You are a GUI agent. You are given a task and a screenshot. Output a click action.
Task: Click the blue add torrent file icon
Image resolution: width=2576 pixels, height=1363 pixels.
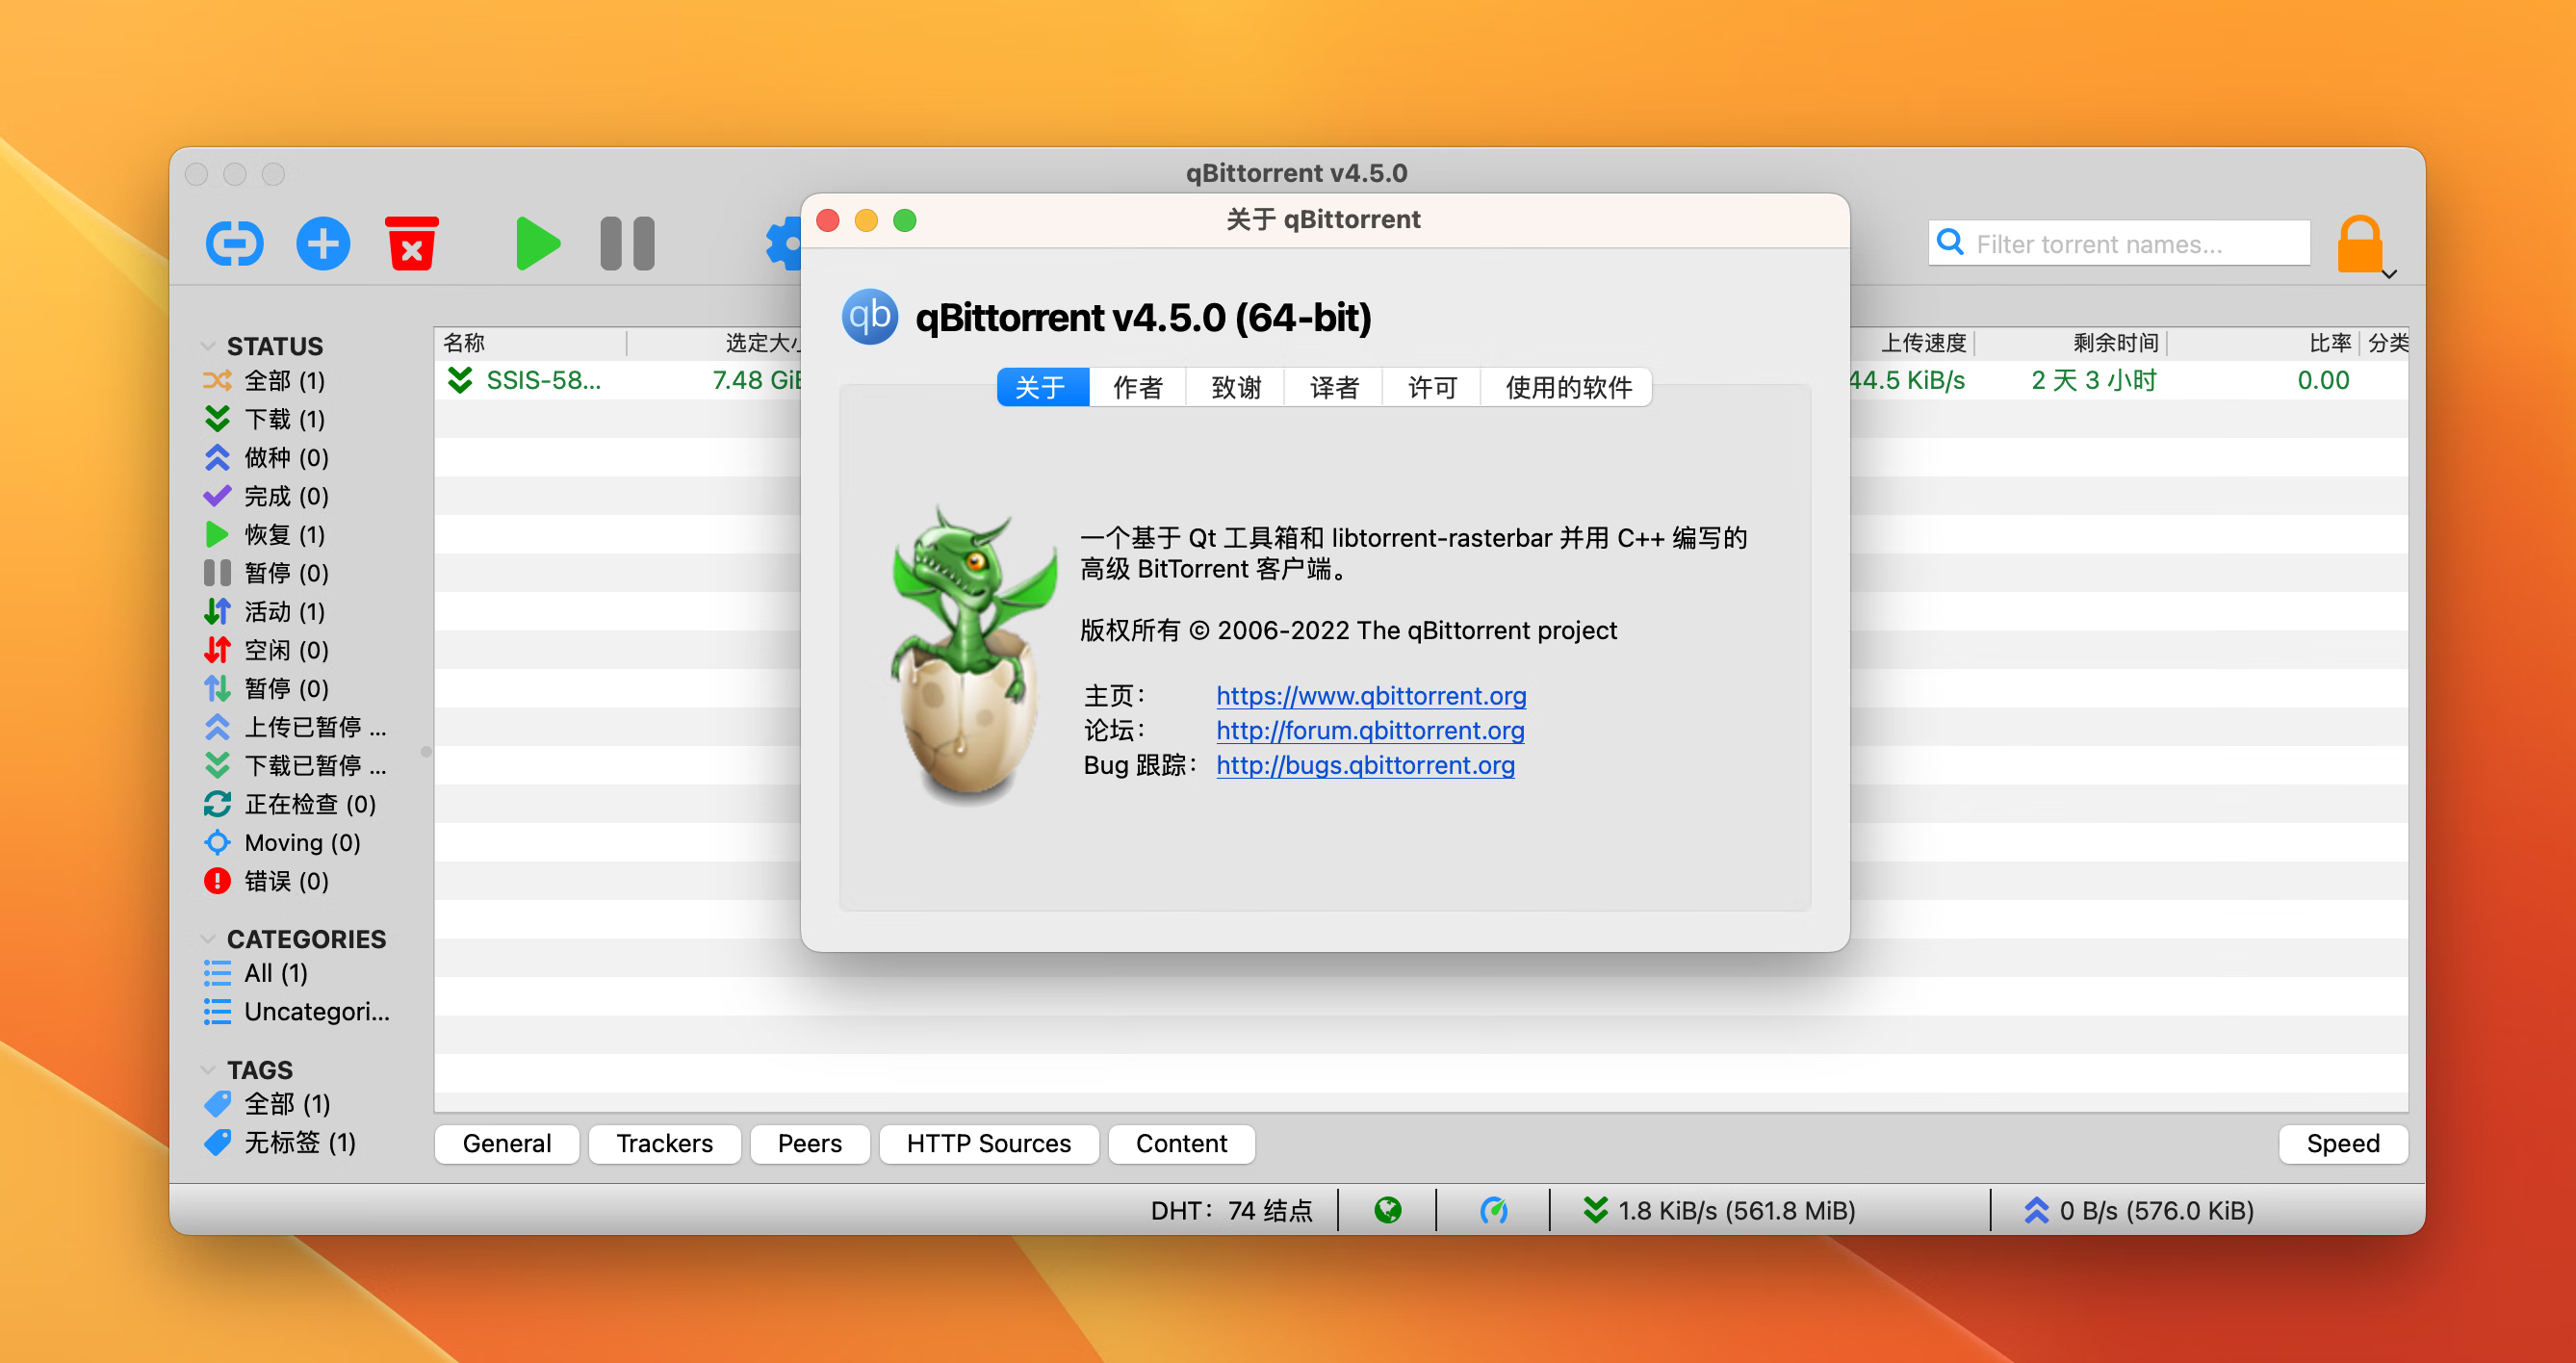pos(323,244)
